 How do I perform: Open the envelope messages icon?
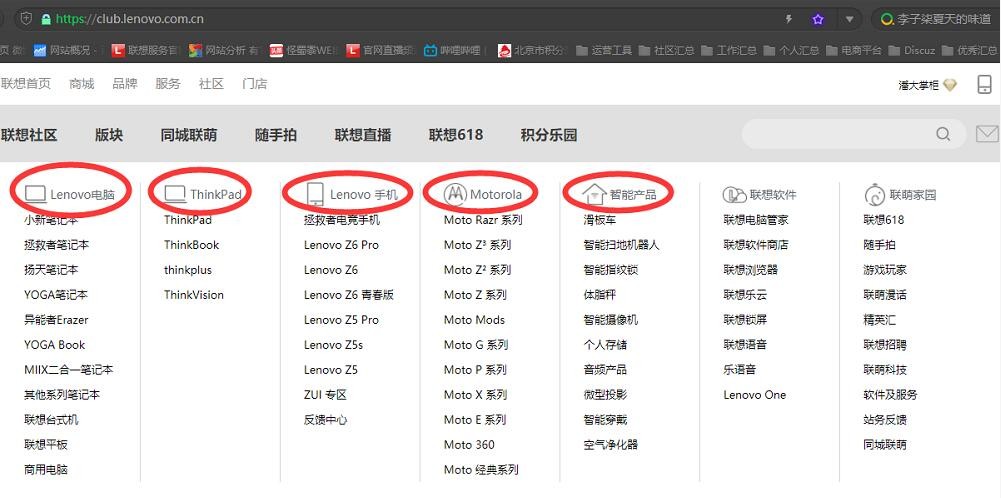[x=987, y=133]
